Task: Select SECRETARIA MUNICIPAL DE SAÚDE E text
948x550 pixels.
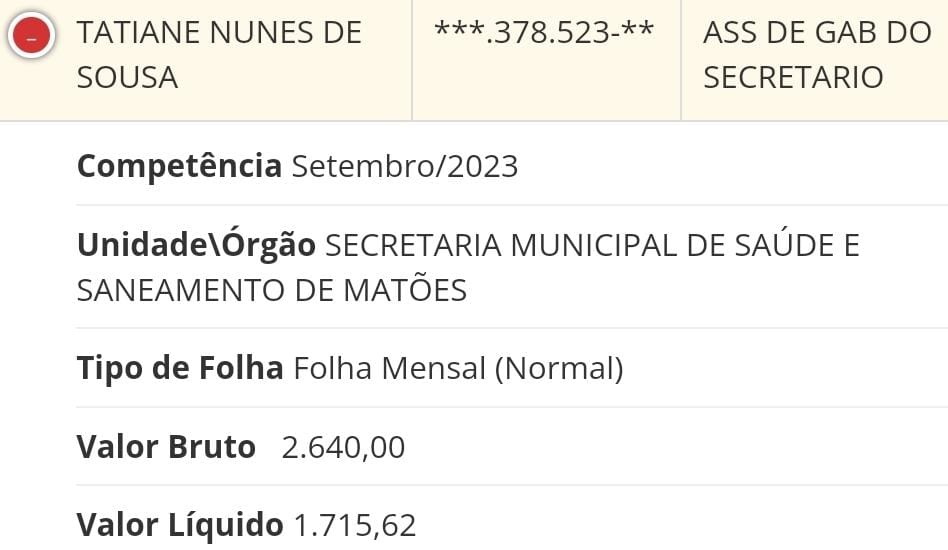Action: (x=592, y=245)
